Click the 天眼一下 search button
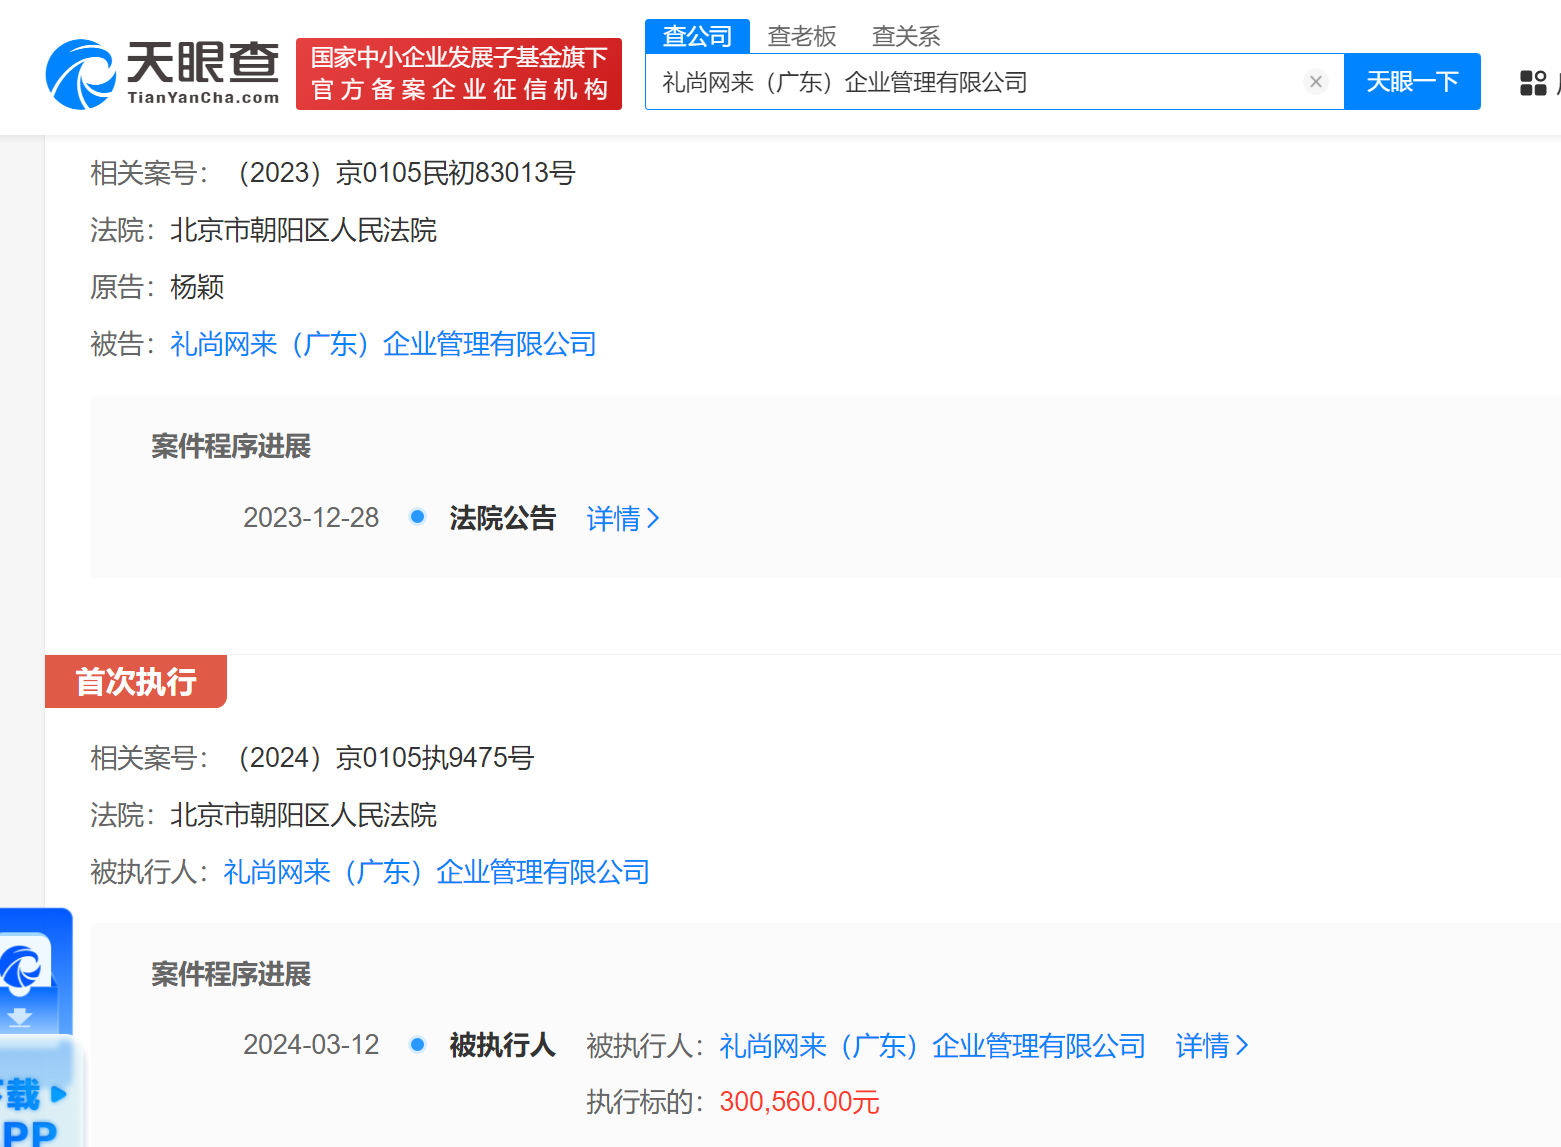 [1411, 81]
